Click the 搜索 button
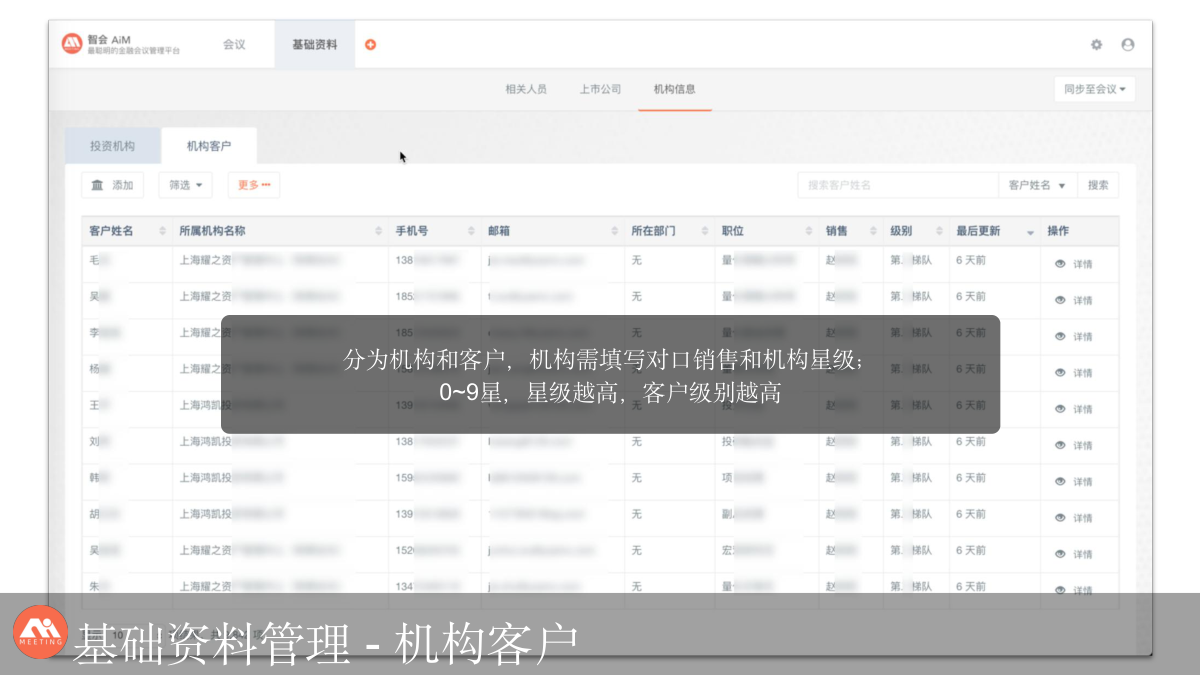This screenshot has height=675, width=1200. coord(1098,185)
